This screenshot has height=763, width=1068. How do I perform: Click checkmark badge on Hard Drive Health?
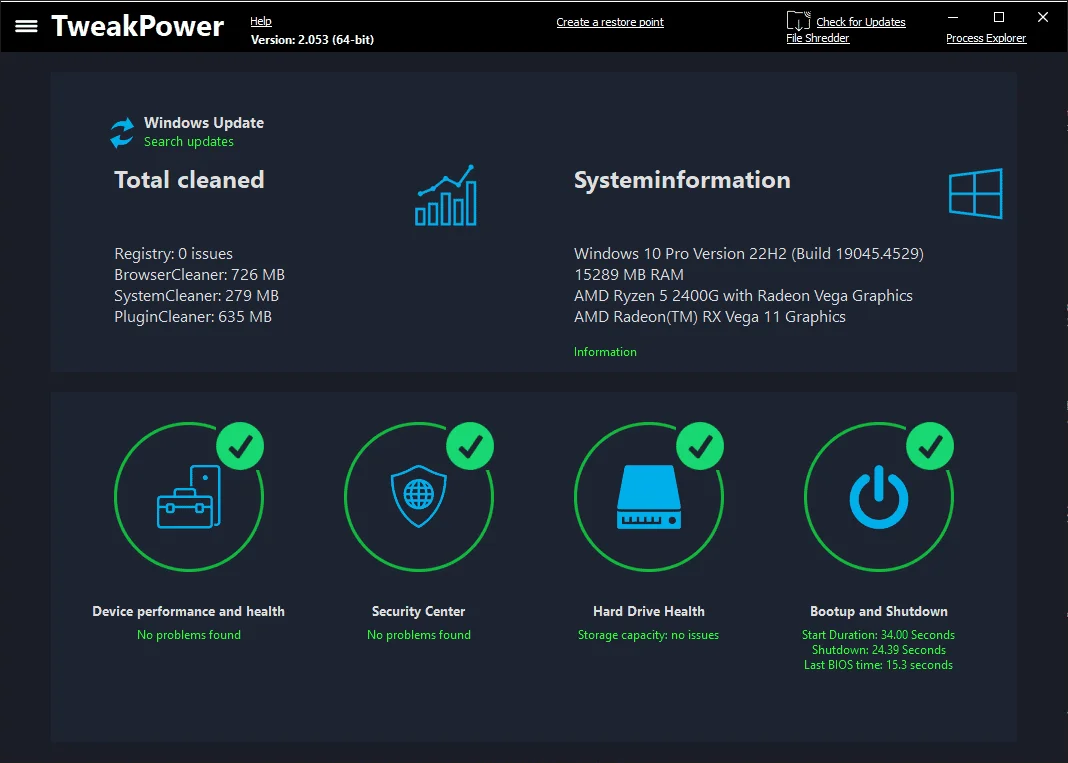pyautogui.click(x=700, y=446)
